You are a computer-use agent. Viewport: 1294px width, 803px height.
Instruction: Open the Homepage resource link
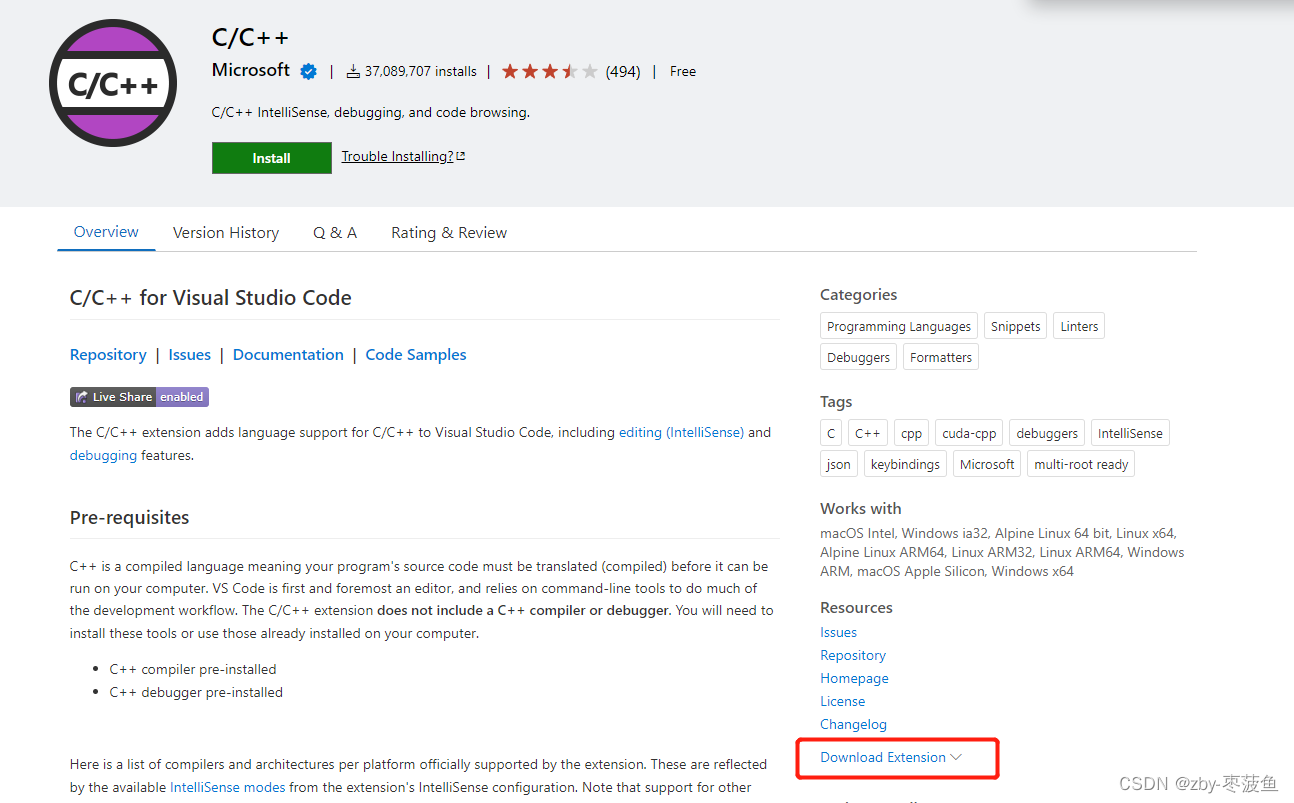tap(854, 678)
